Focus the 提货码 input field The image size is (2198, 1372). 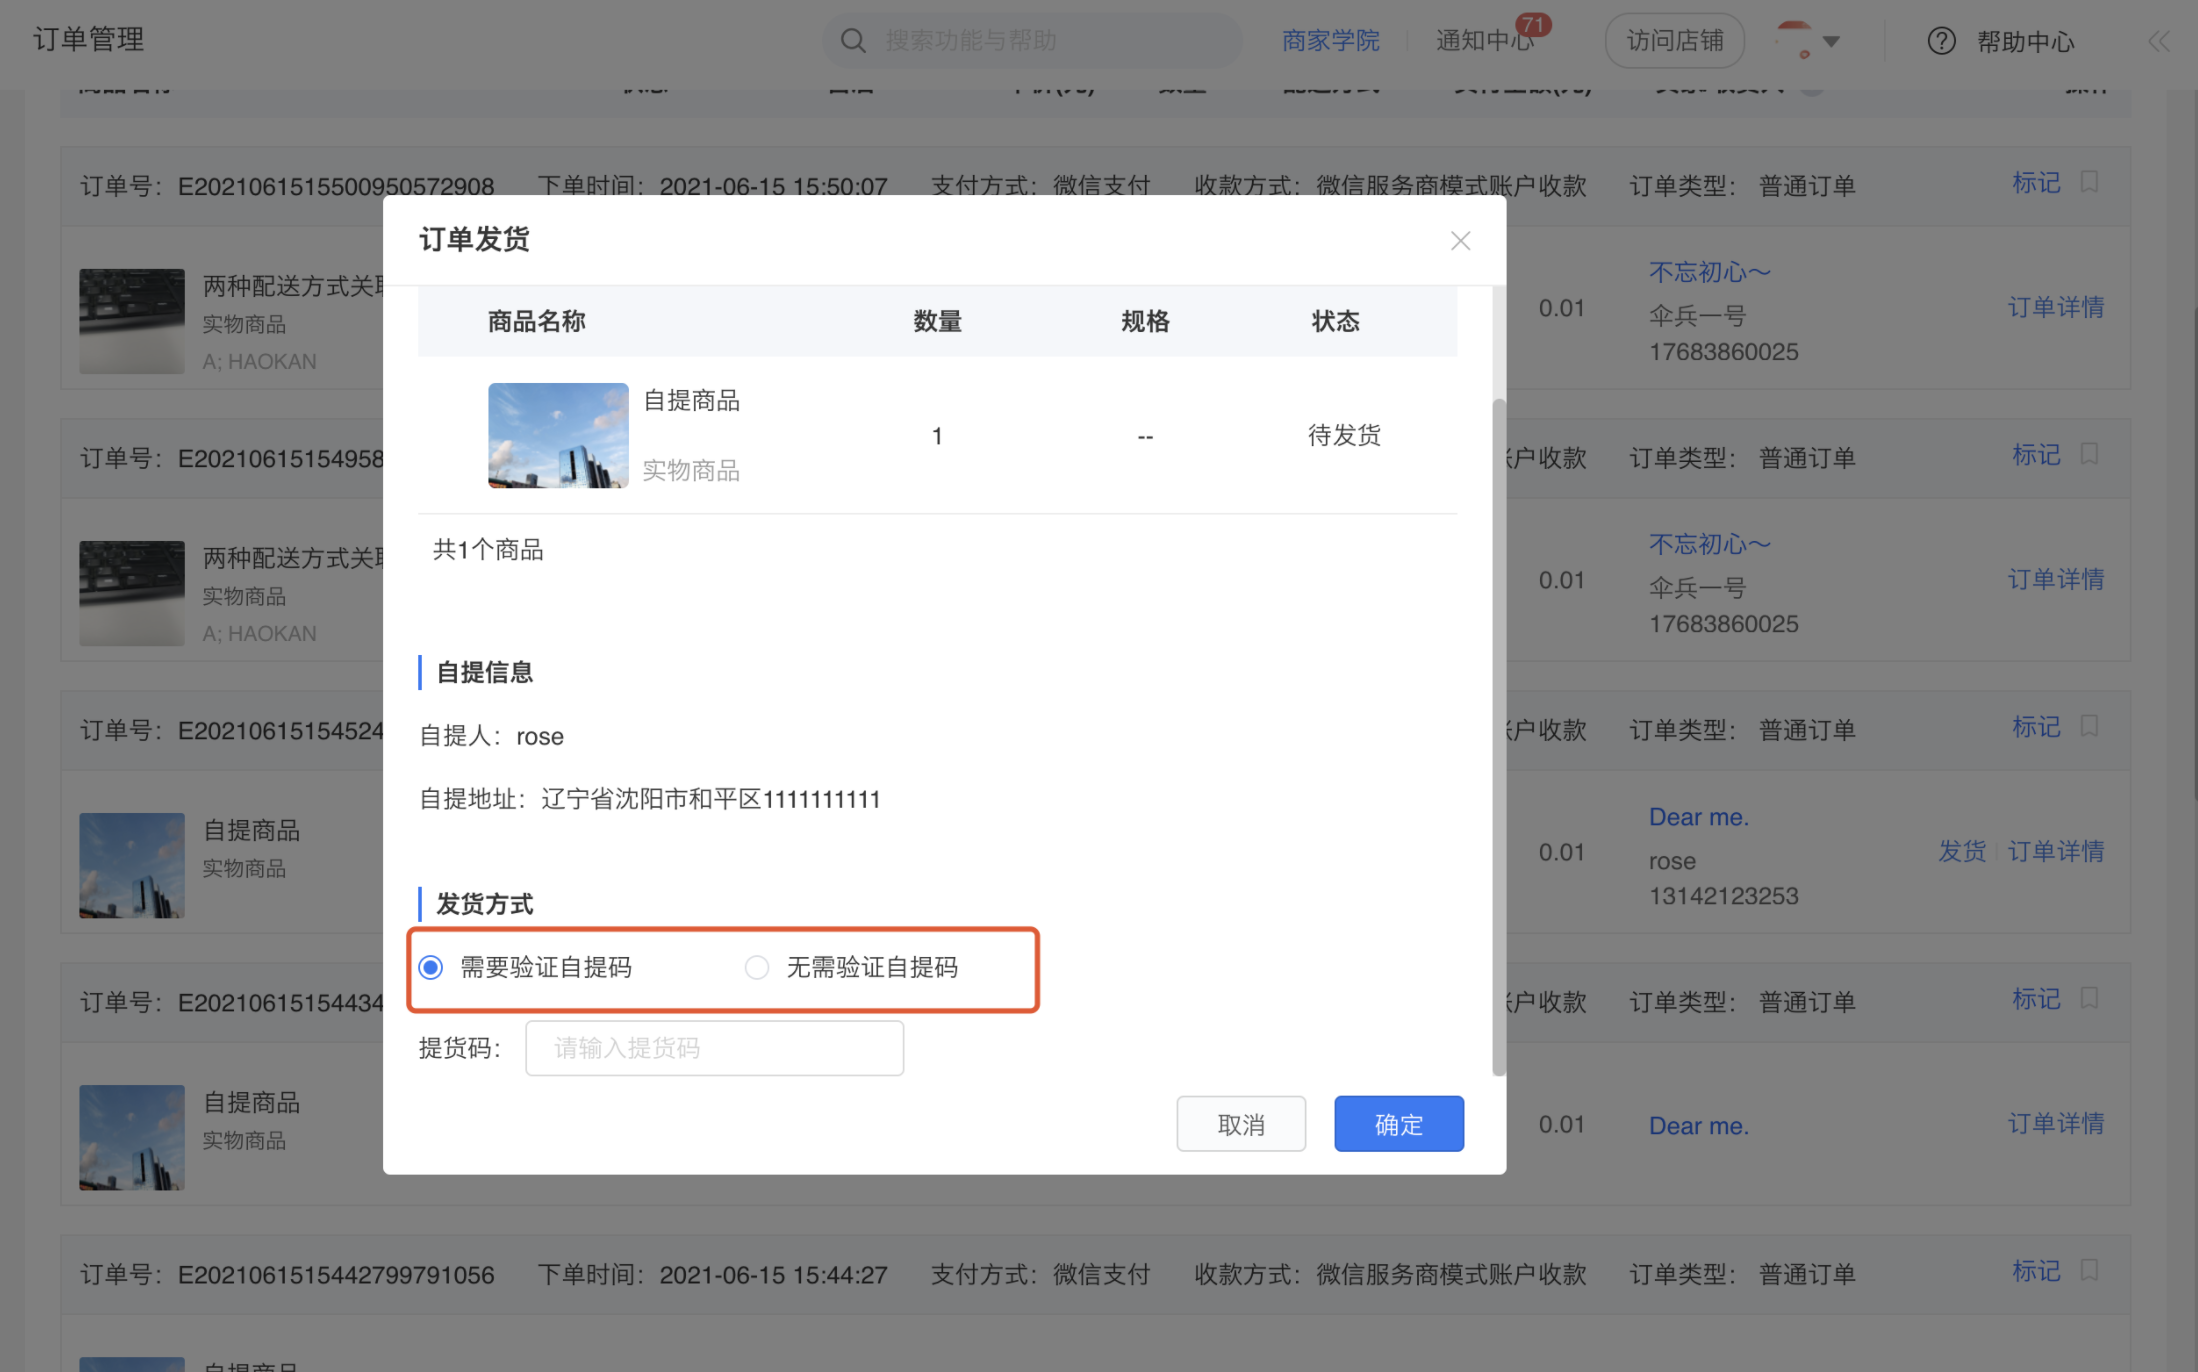tap(714, 1048)
